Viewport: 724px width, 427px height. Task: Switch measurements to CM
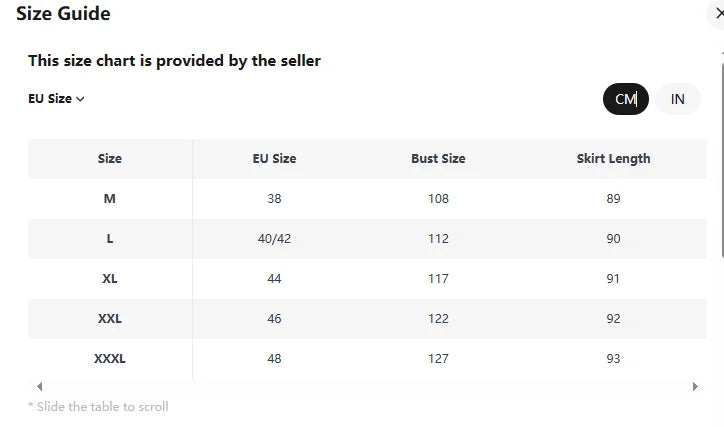point(626,99)
